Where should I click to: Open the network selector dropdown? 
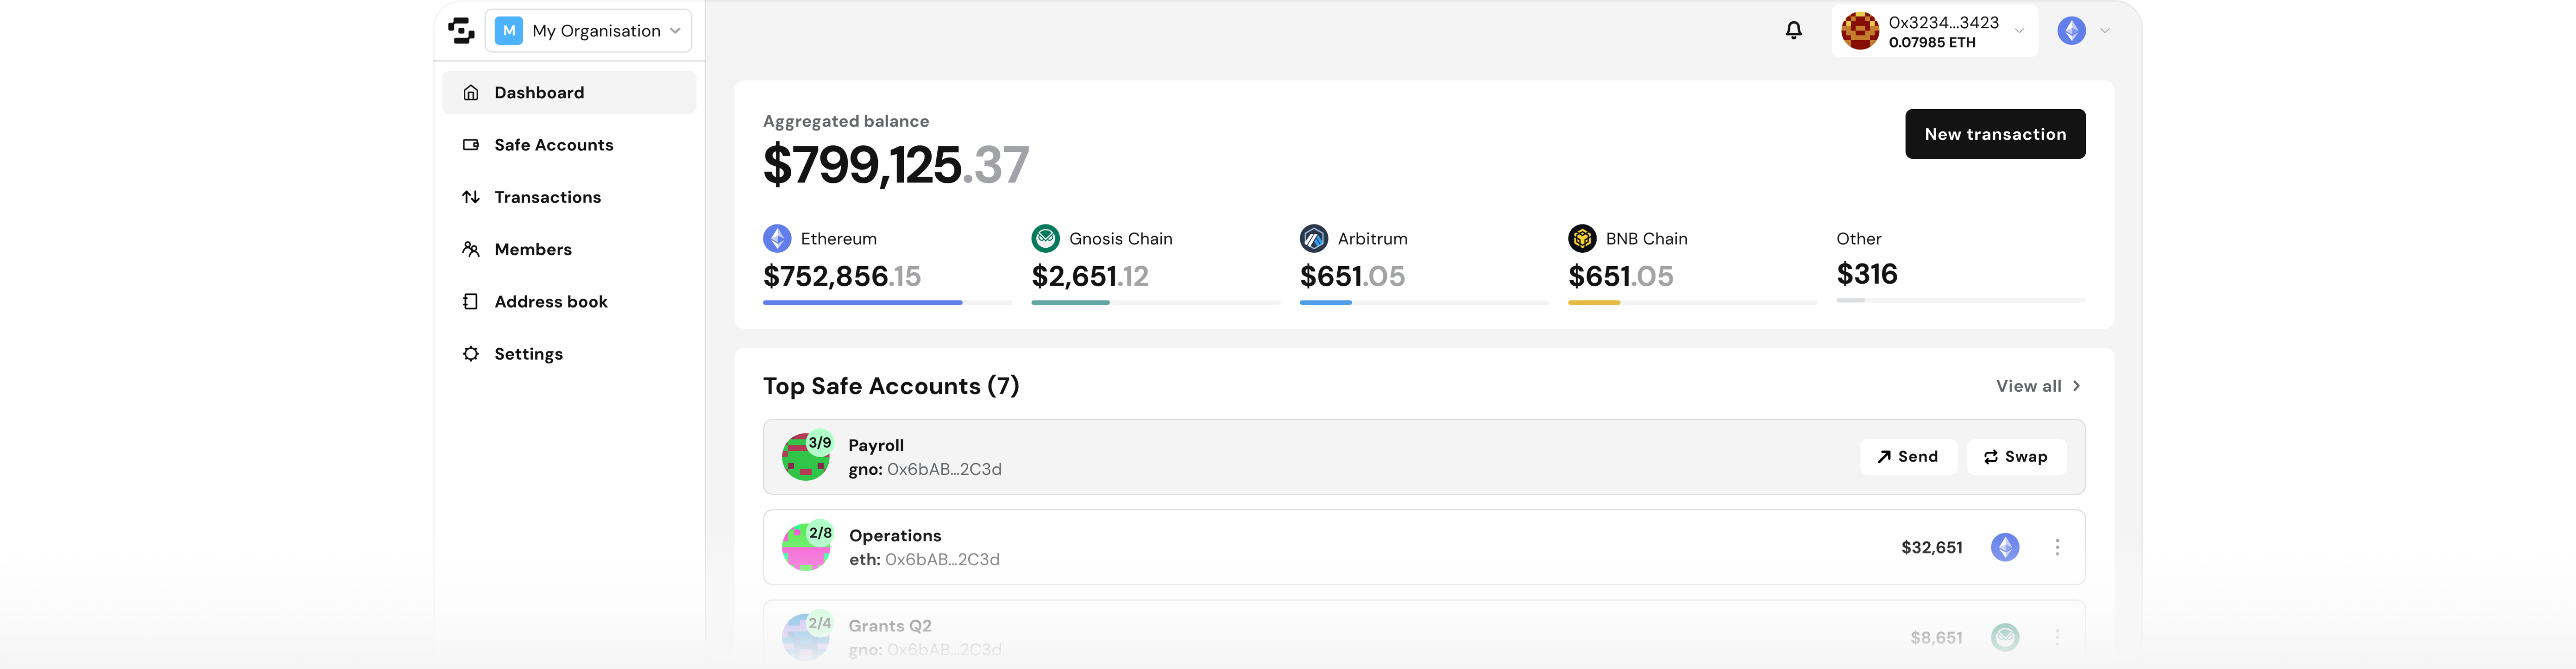(x=2084, y=31)
